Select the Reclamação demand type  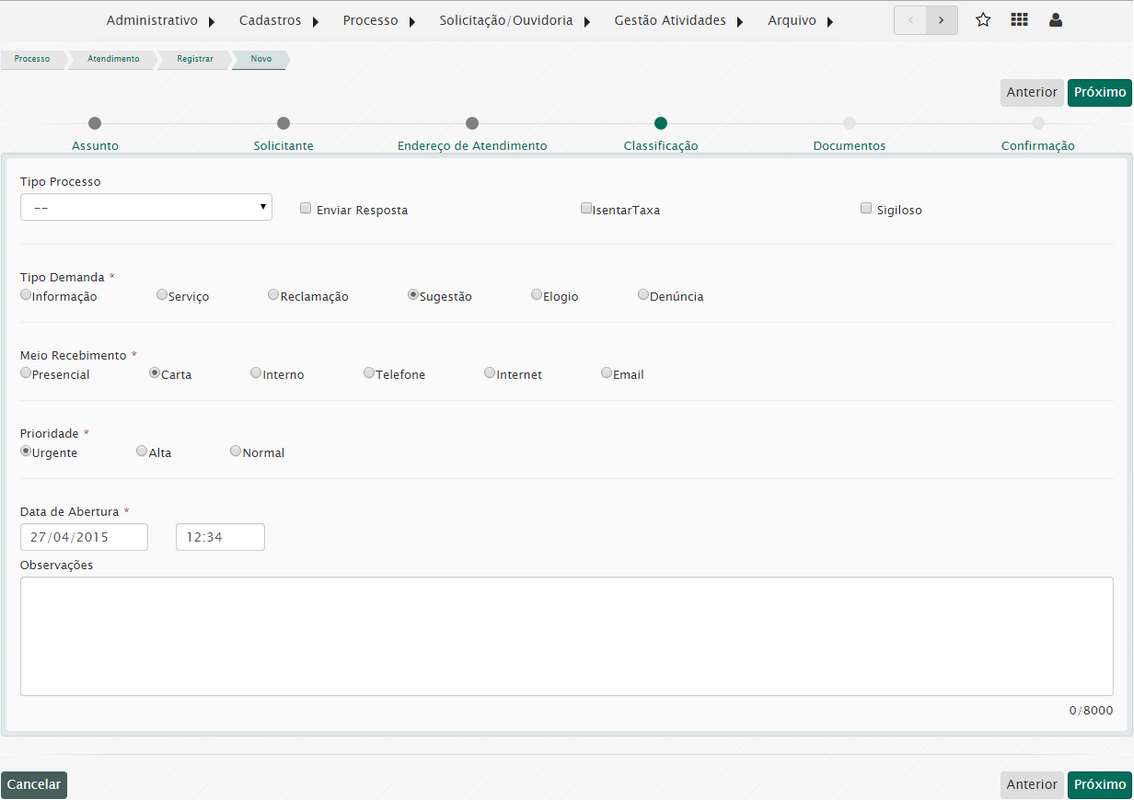273,295
